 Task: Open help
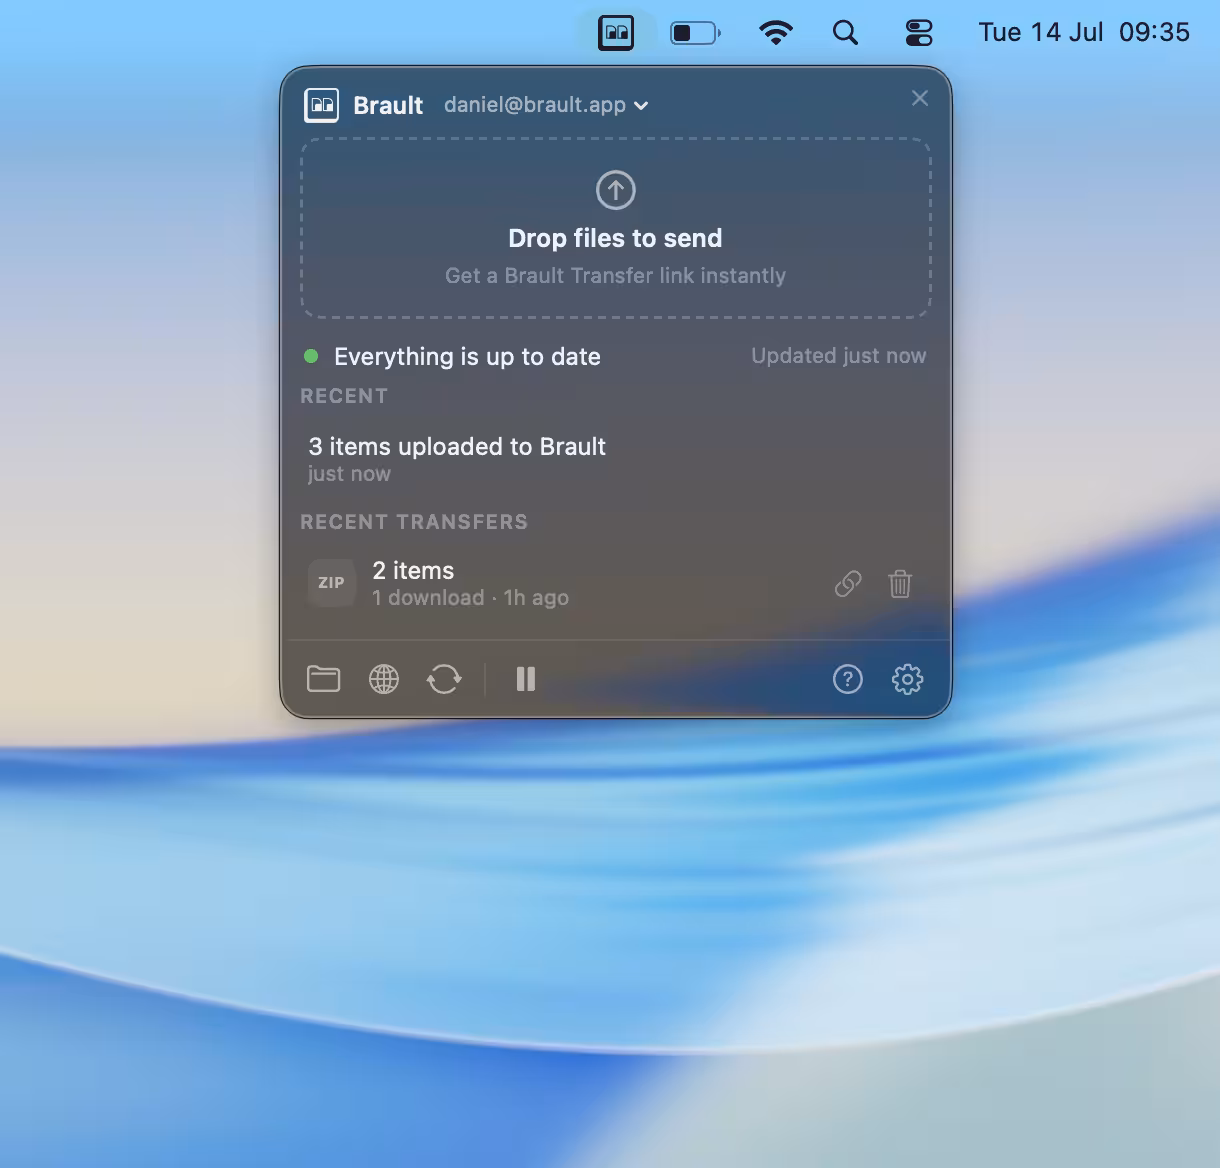(x=848, y=680)
